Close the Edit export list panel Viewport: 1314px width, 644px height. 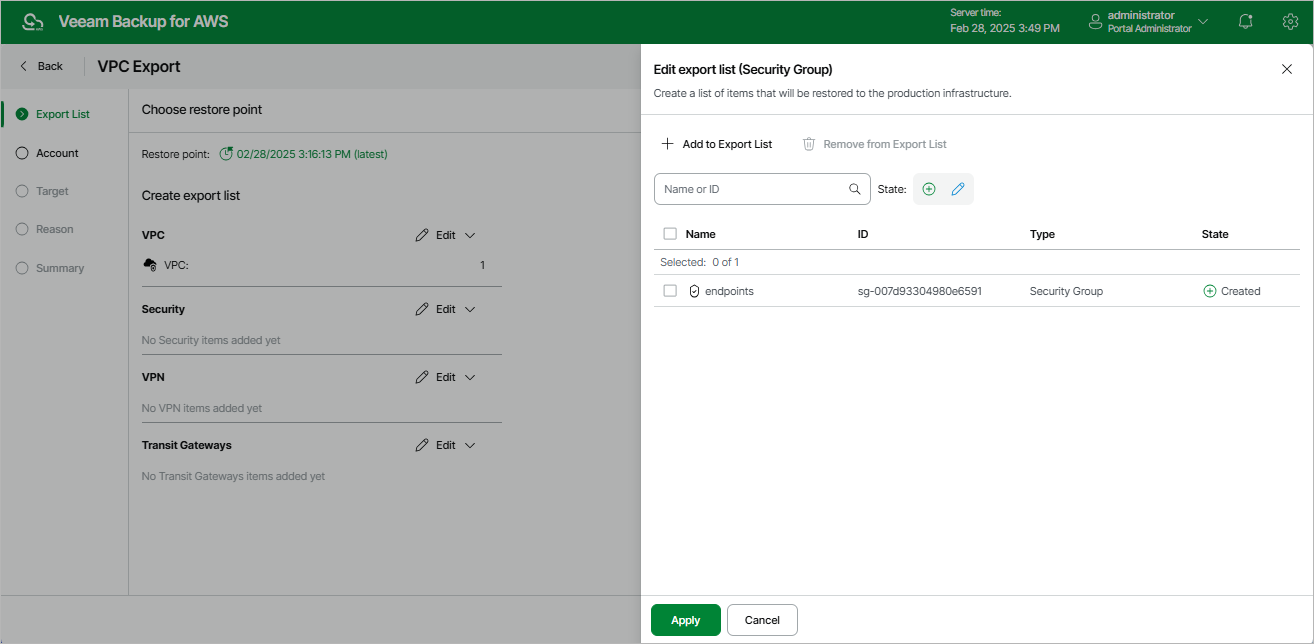[x=1287, y=69]
